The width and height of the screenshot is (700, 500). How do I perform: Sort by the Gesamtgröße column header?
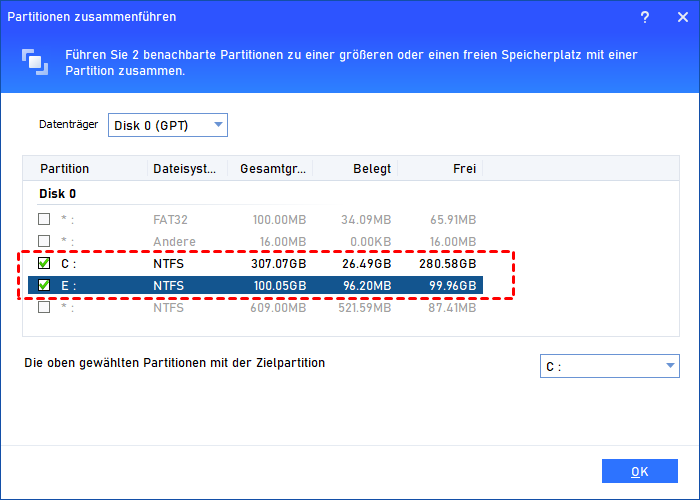pyautogui.click(x=270, y=169)
